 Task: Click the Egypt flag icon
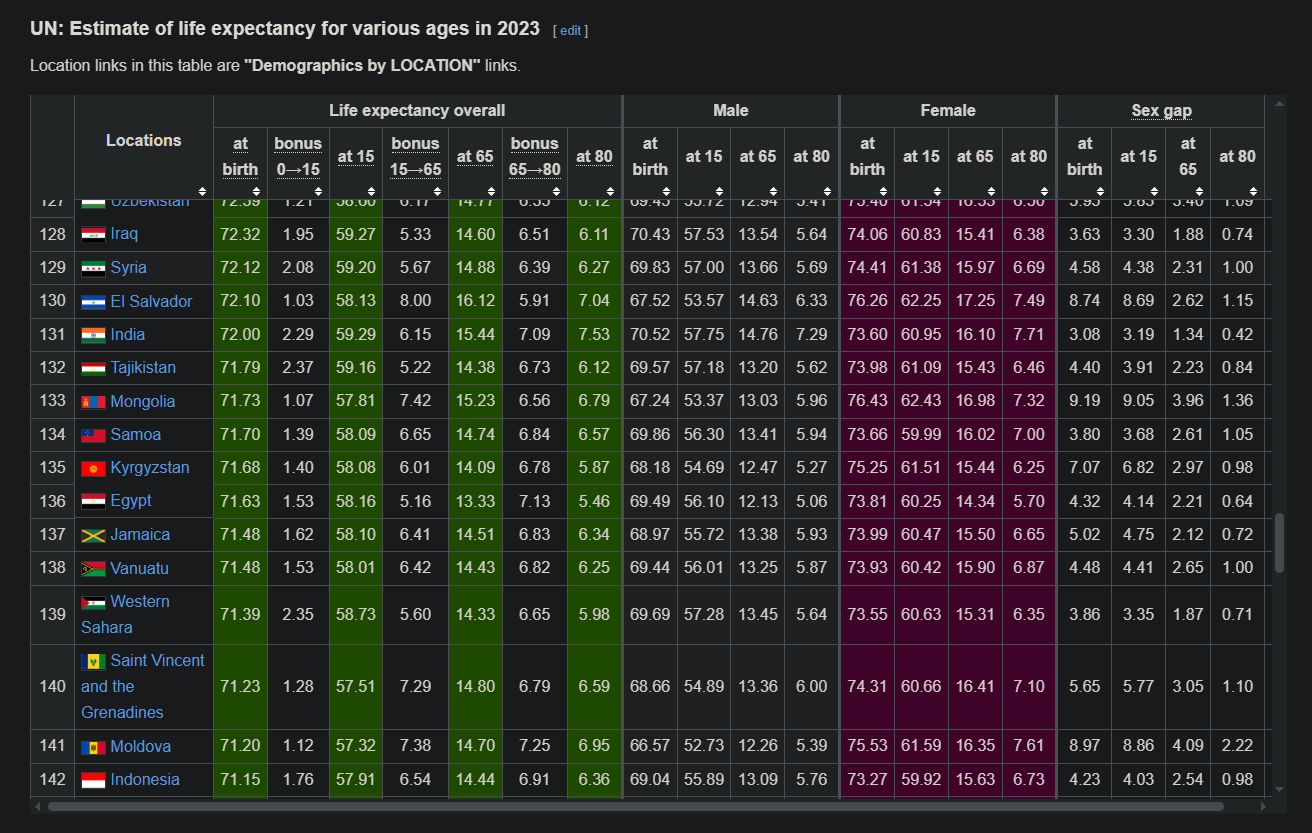click(x=93, y=501)
